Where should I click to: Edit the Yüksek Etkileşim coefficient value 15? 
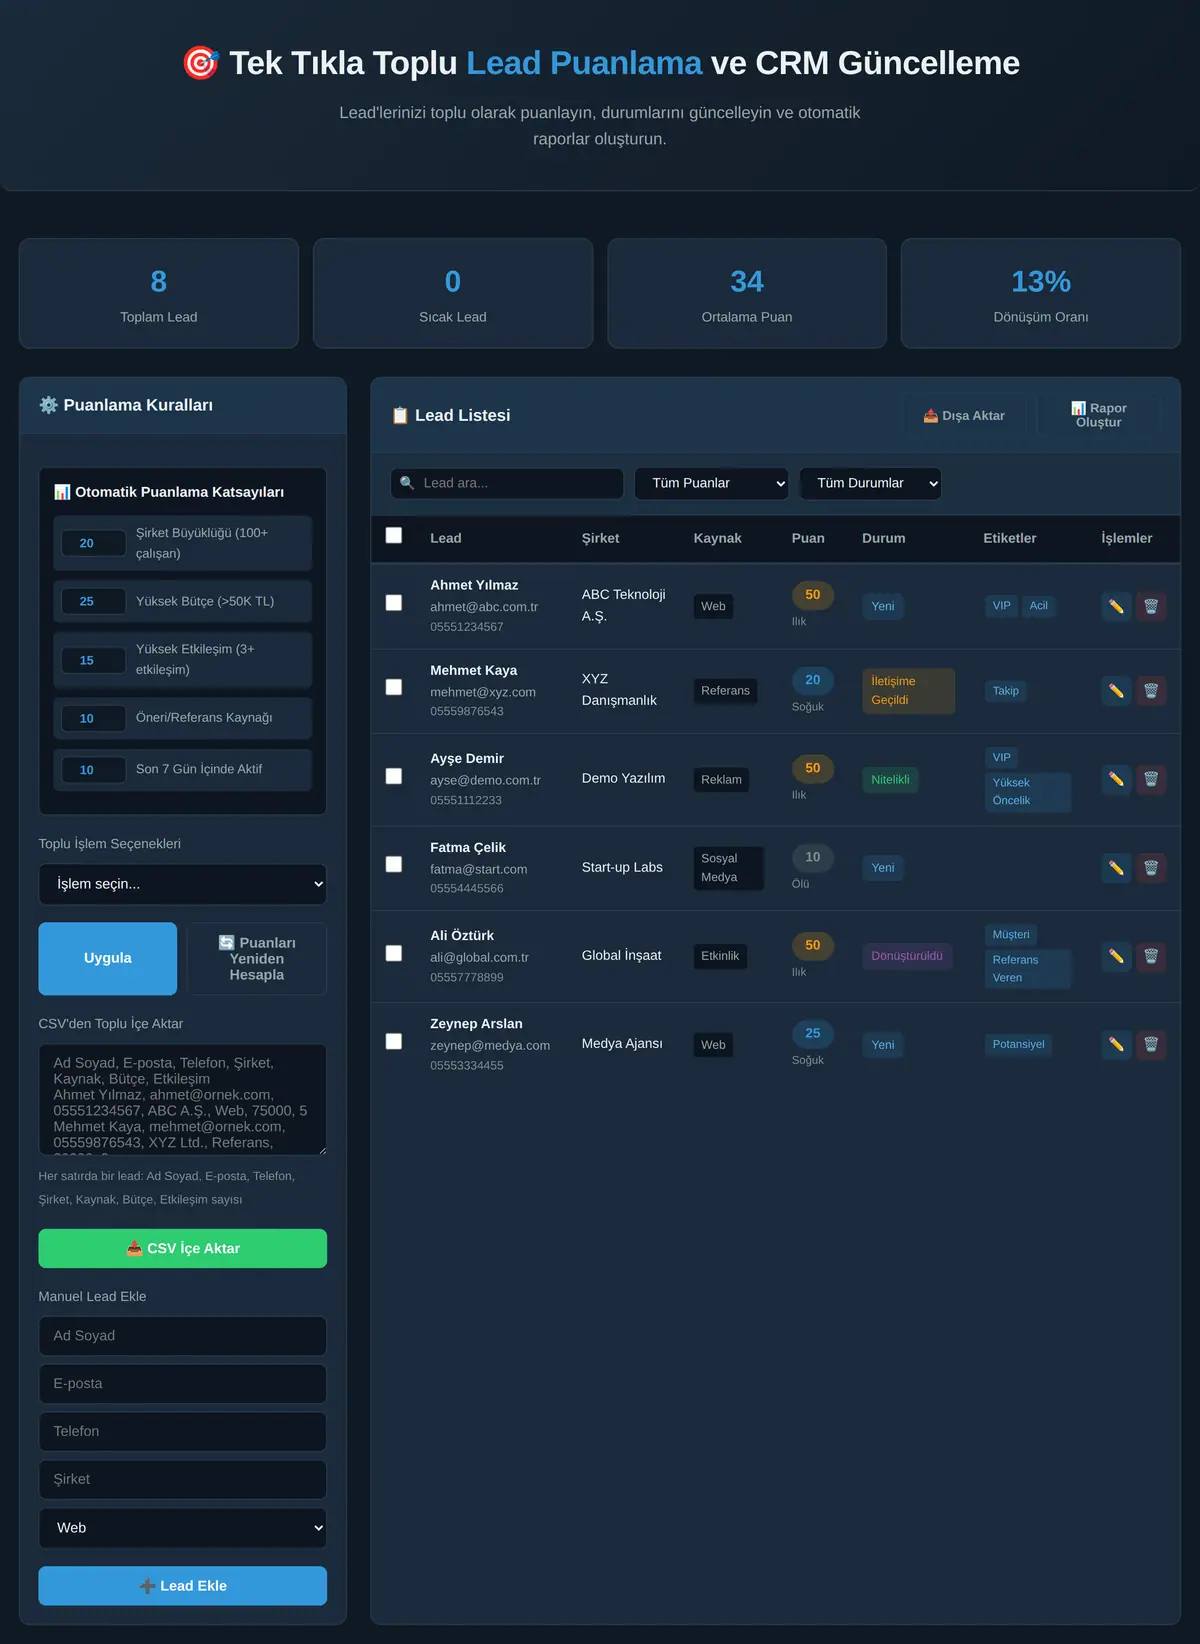click(93, 660)
